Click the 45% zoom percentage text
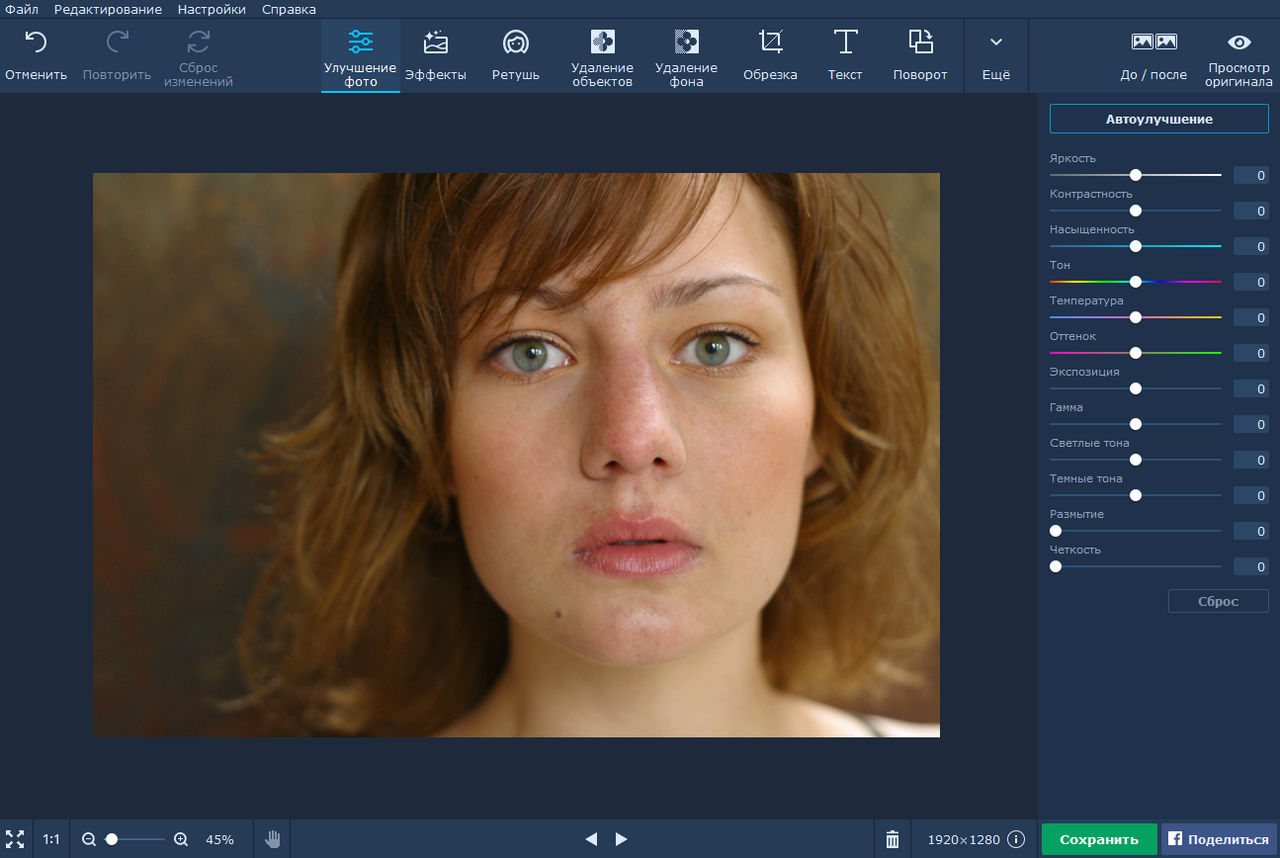Image resolution: width=1280 pixels, height=858 pixels. 220,840
